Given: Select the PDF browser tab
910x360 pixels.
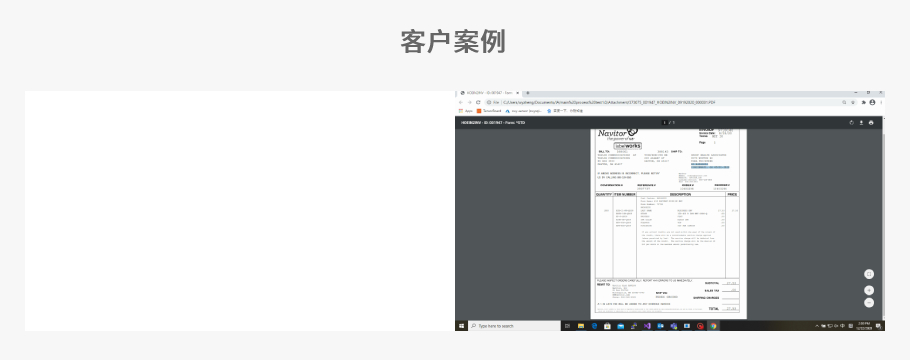Looking at the screenshot, I should point(489,93).
